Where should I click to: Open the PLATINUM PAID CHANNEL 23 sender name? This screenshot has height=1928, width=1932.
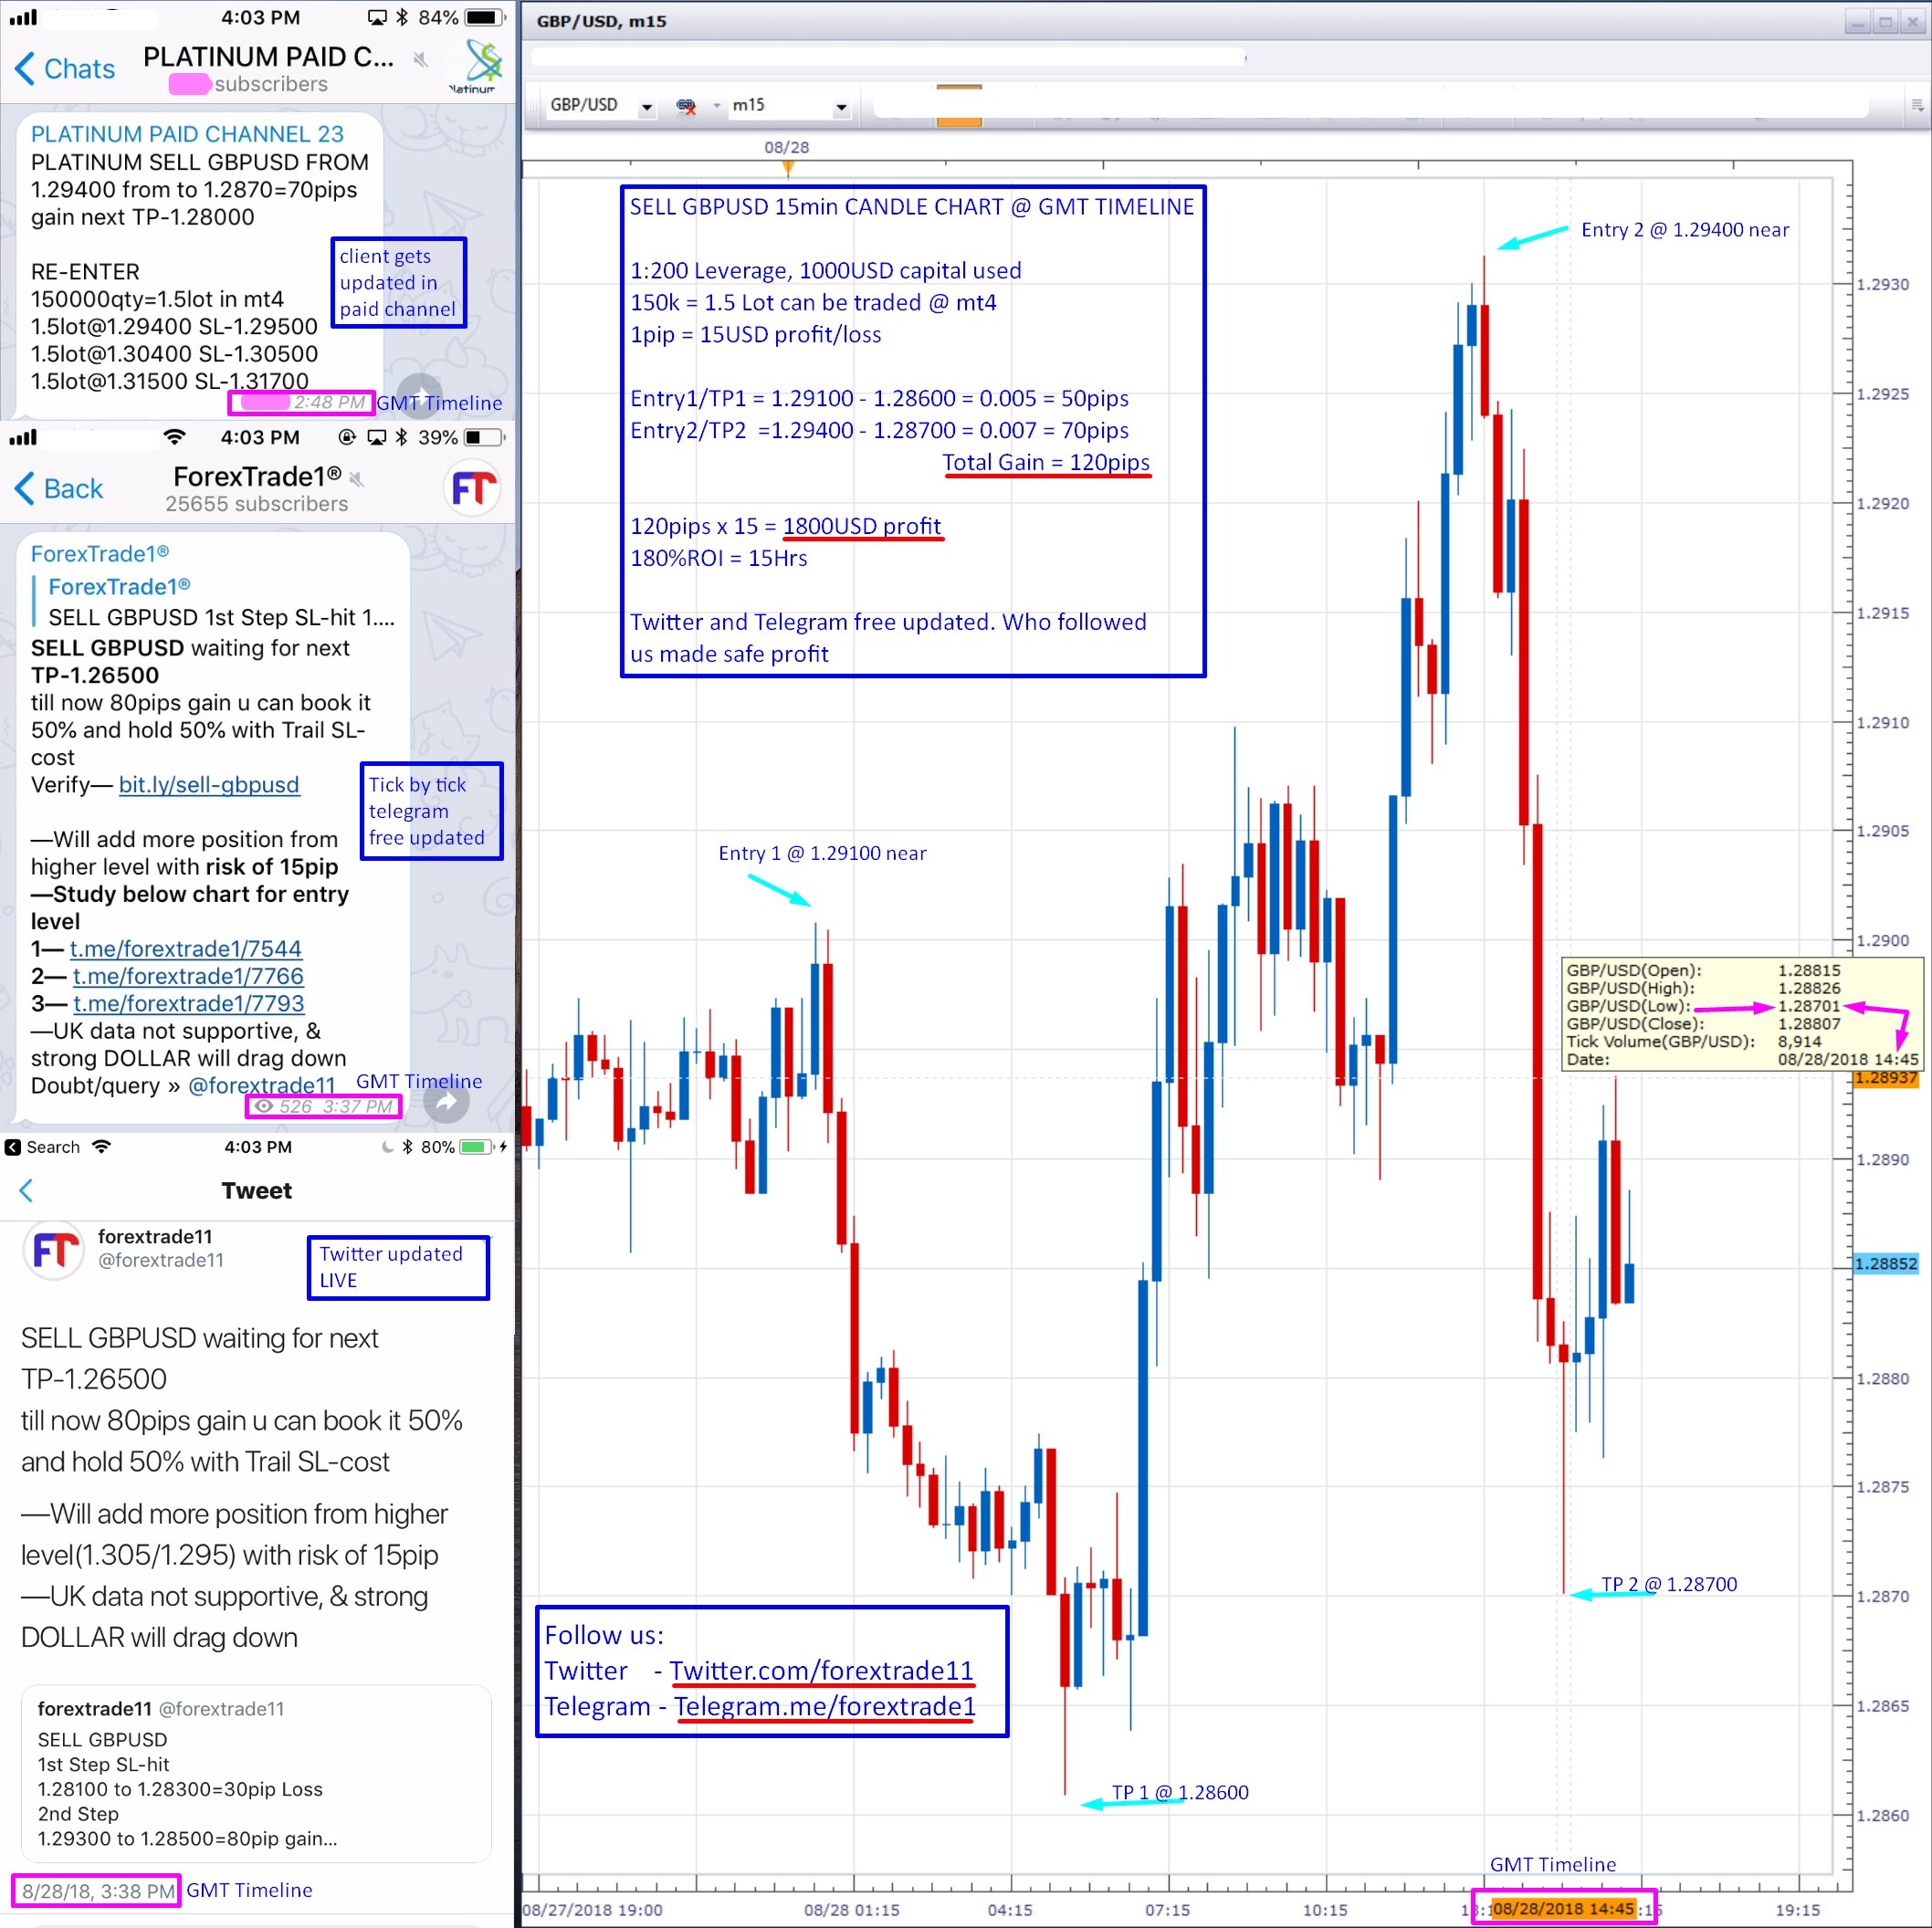pyautogui.click(x=187, y=134)
